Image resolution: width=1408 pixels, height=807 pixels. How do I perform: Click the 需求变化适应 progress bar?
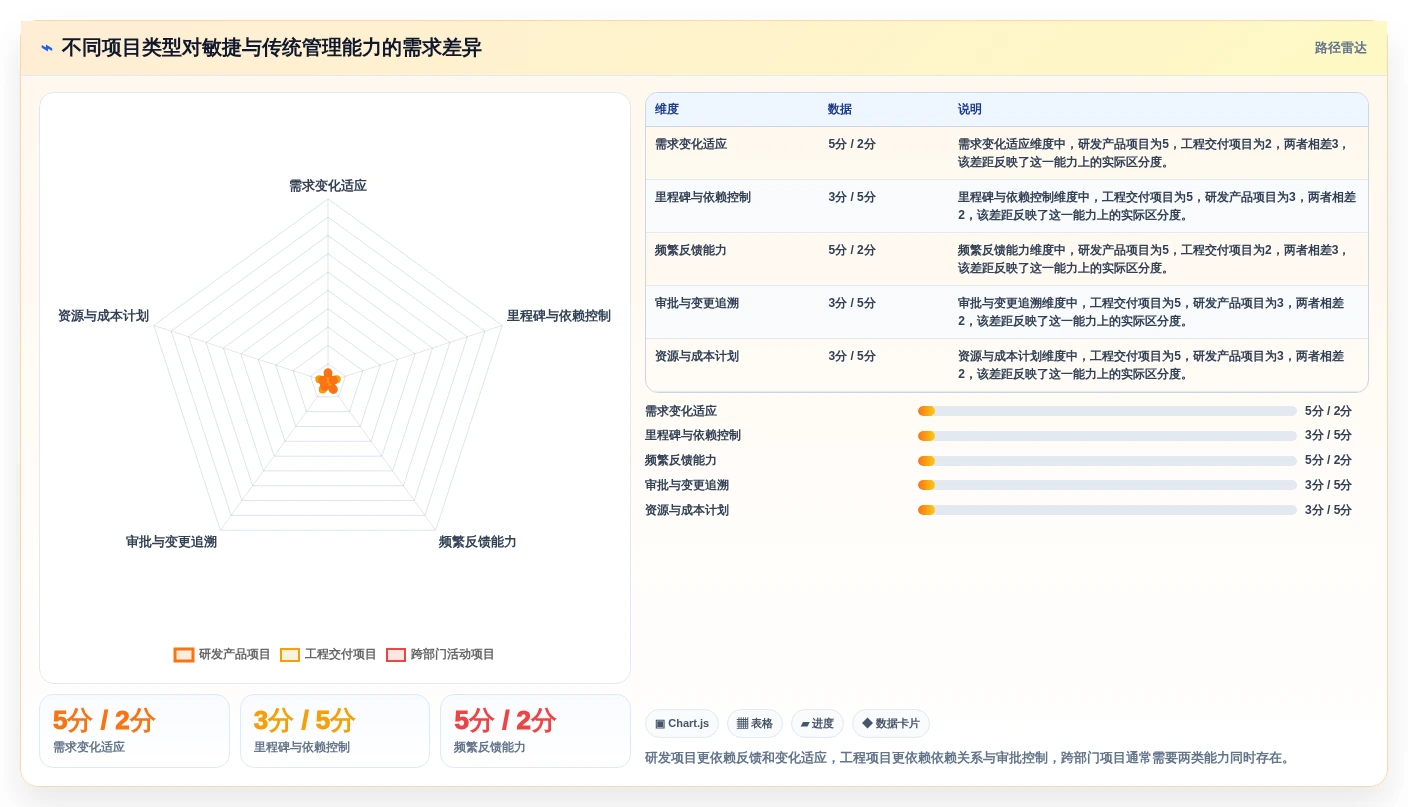pyautogui.click(x=1107, y=411)
